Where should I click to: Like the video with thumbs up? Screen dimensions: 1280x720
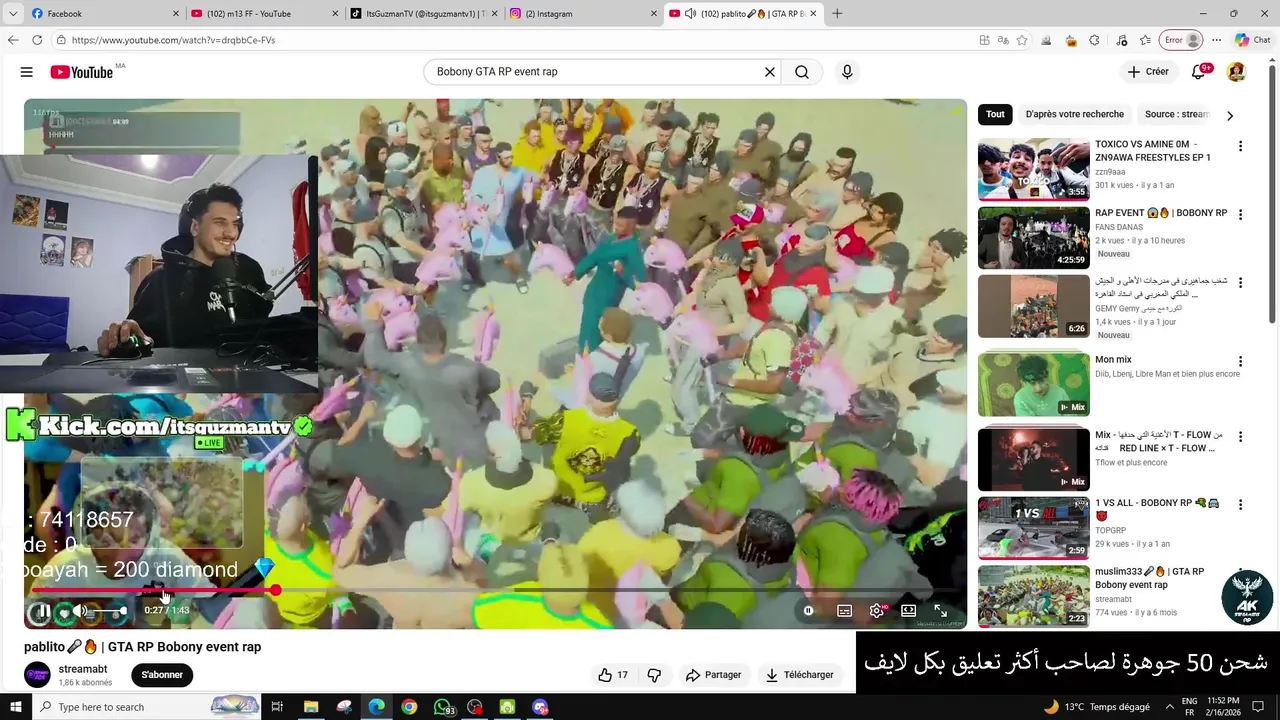click(613, 675)
